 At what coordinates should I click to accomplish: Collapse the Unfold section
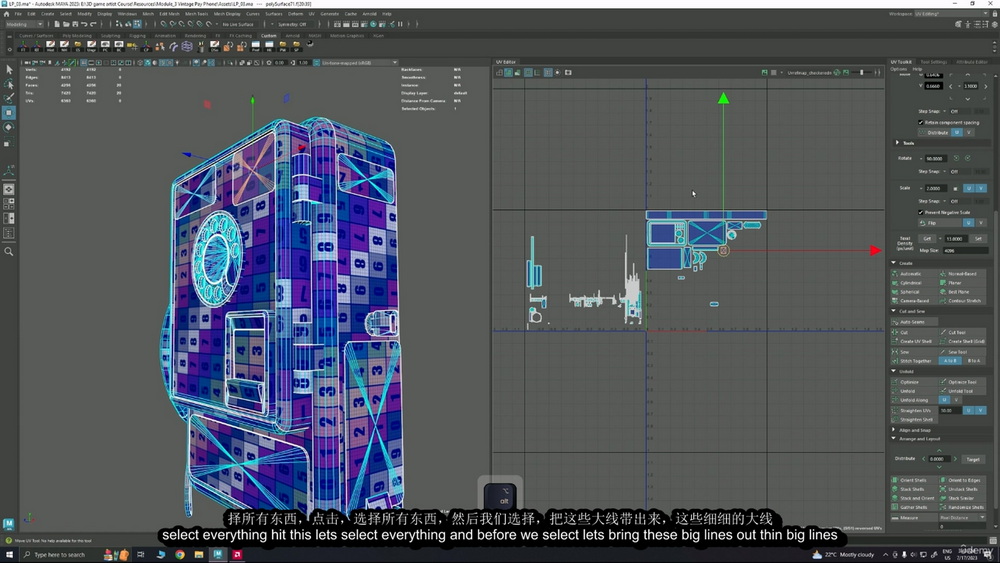(893, 371)
